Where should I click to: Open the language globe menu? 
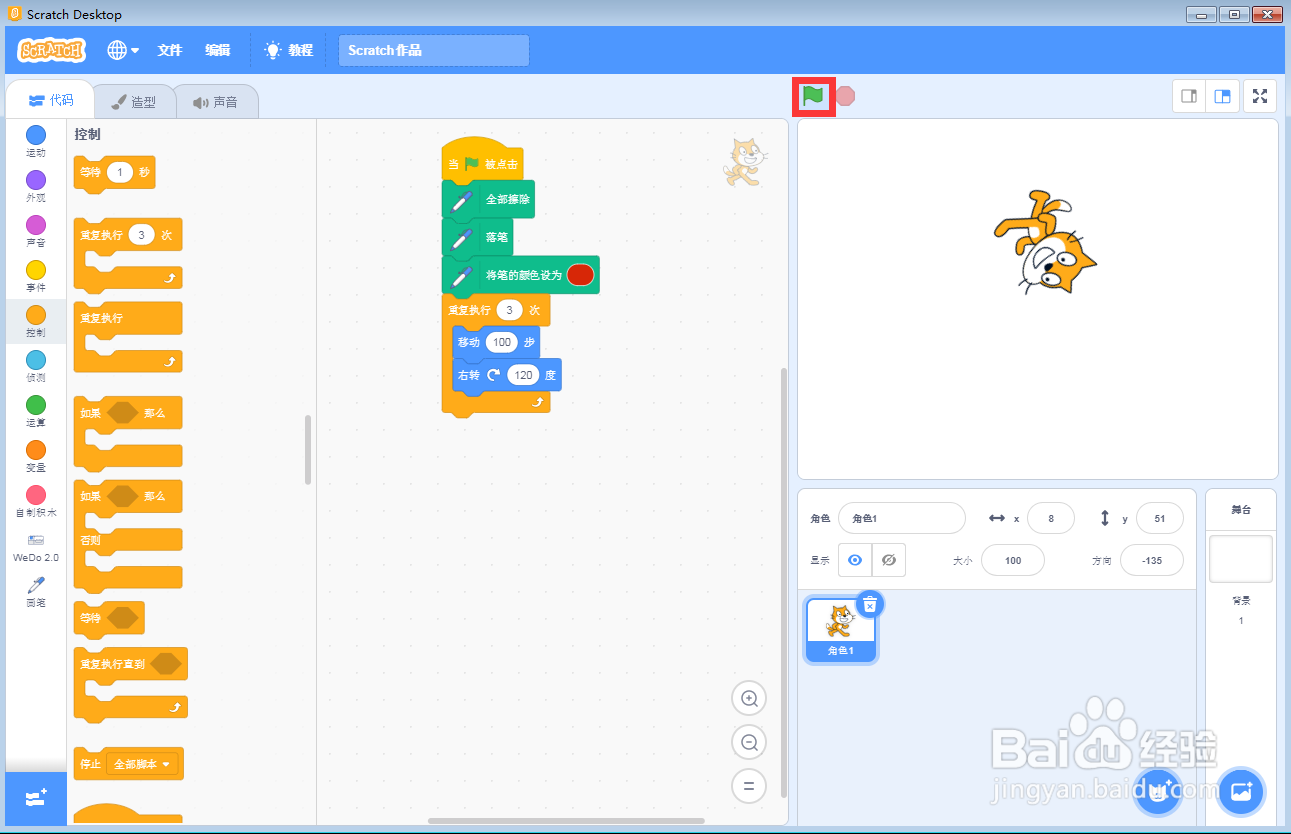(123, 50)
